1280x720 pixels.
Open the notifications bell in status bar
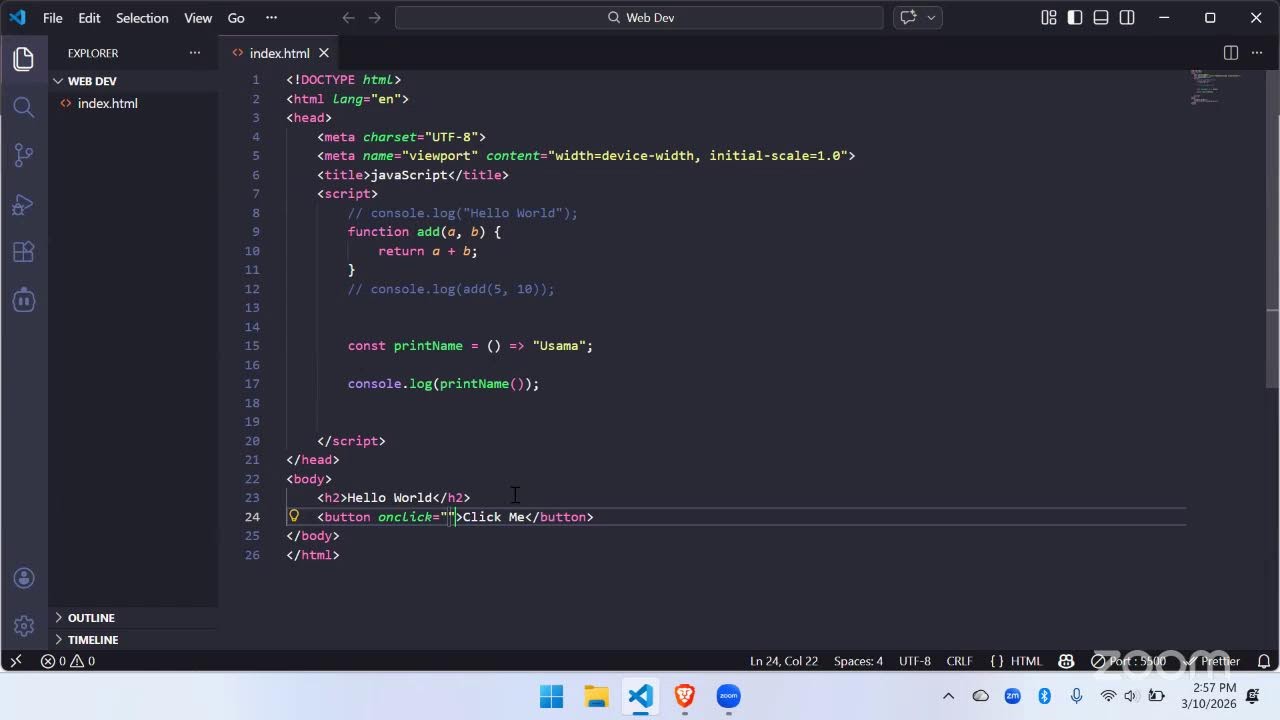coord(1264,661)
